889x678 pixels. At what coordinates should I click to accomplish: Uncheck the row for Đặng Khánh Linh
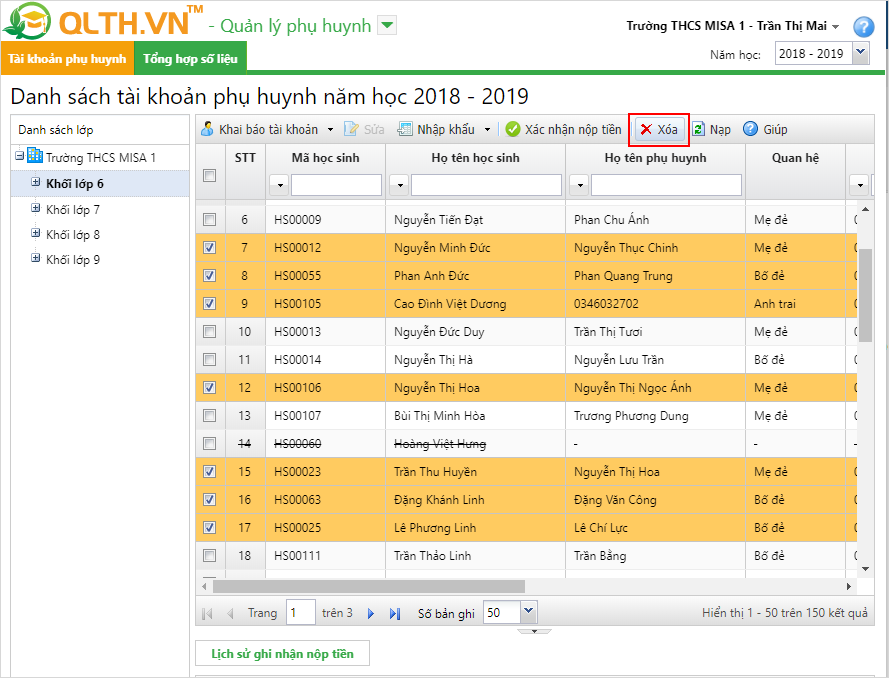210,499
